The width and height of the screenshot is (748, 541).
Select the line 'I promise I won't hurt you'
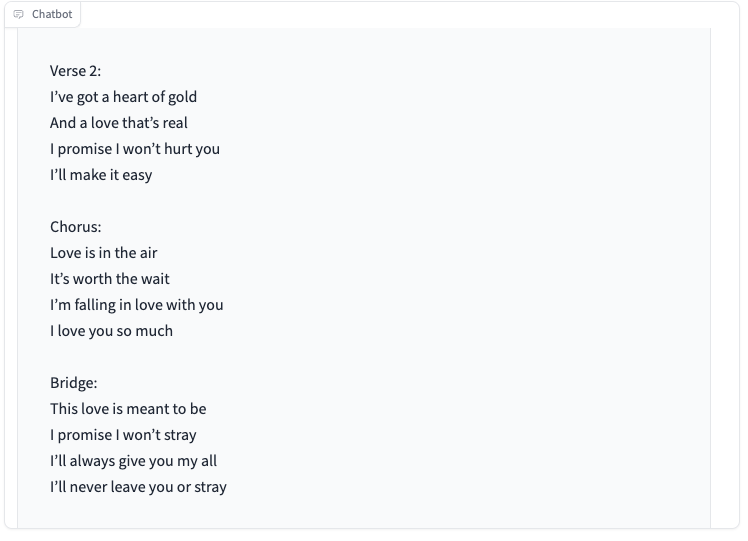[x=135, y=149]
